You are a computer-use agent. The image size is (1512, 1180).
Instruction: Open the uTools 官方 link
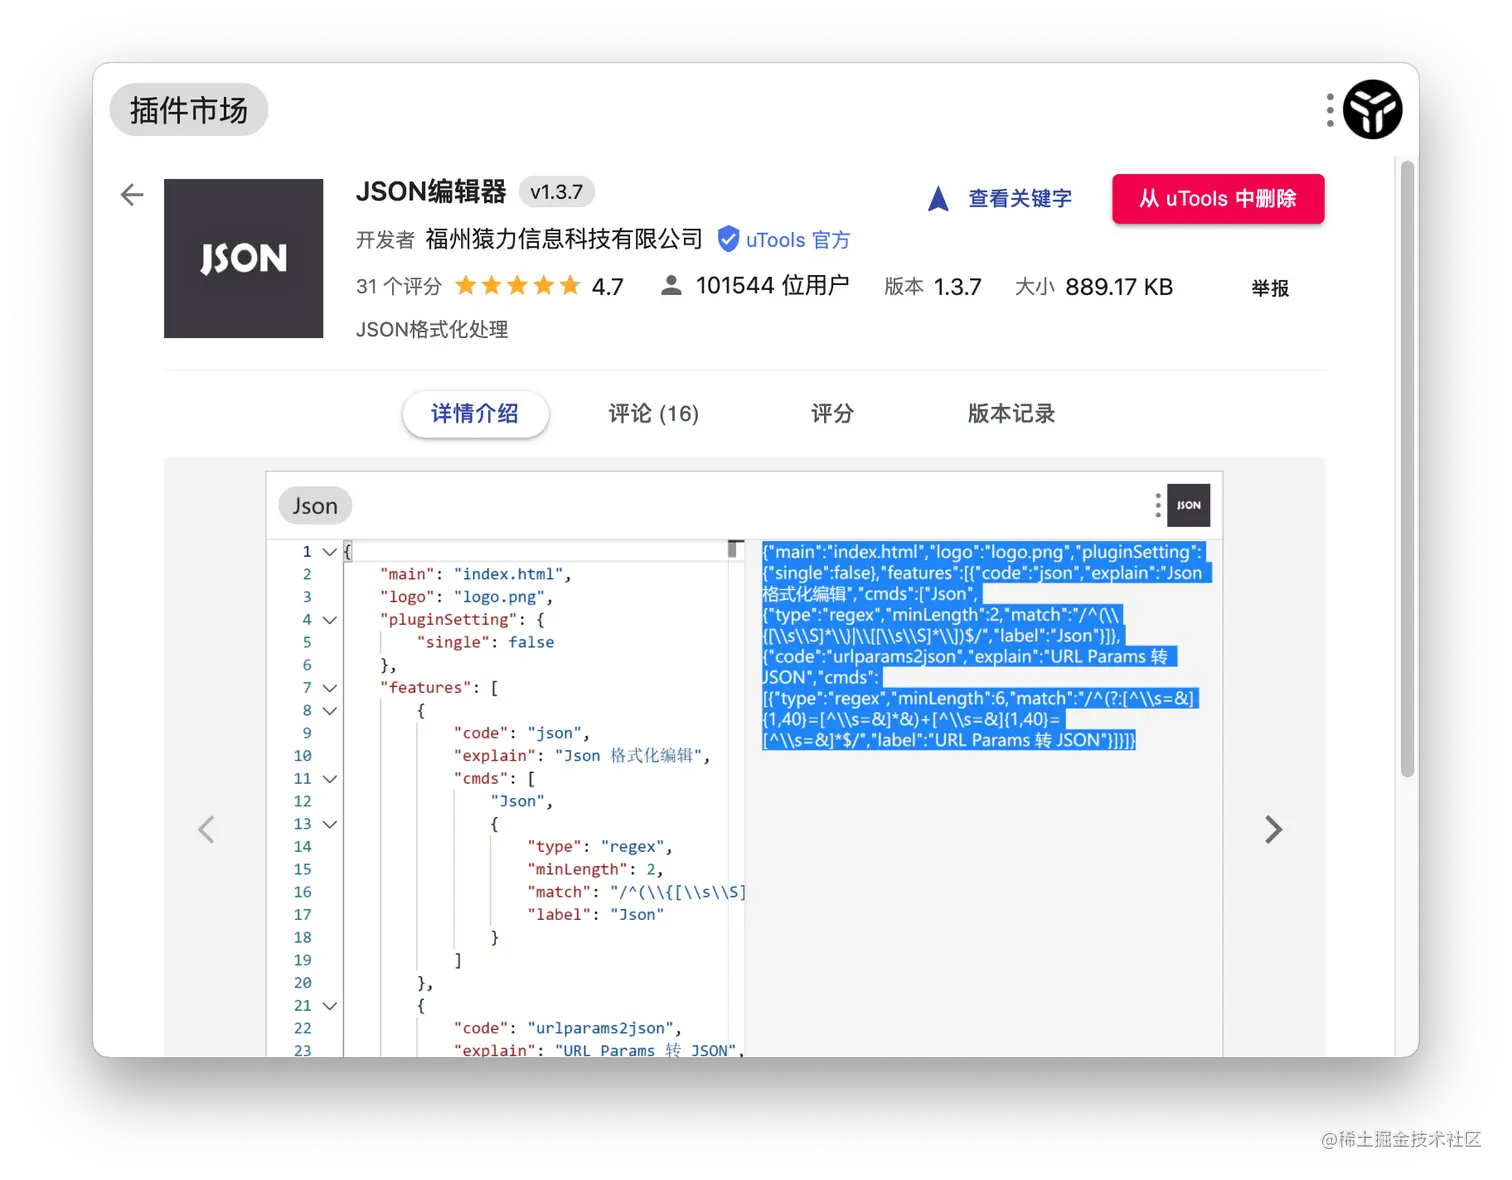(x=797, y=240)
